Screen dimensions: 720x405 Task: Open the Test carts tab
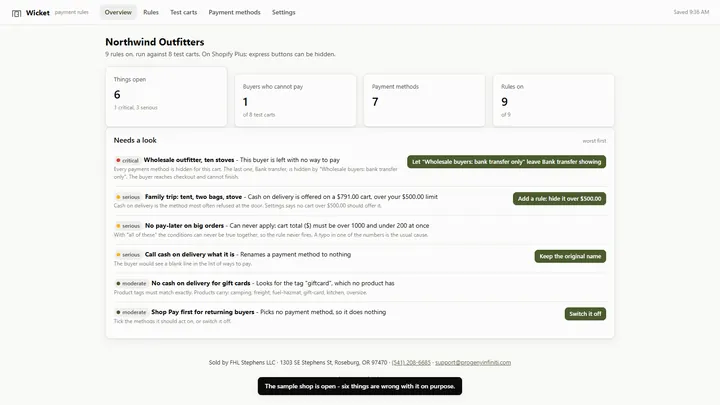click(183, 12)
